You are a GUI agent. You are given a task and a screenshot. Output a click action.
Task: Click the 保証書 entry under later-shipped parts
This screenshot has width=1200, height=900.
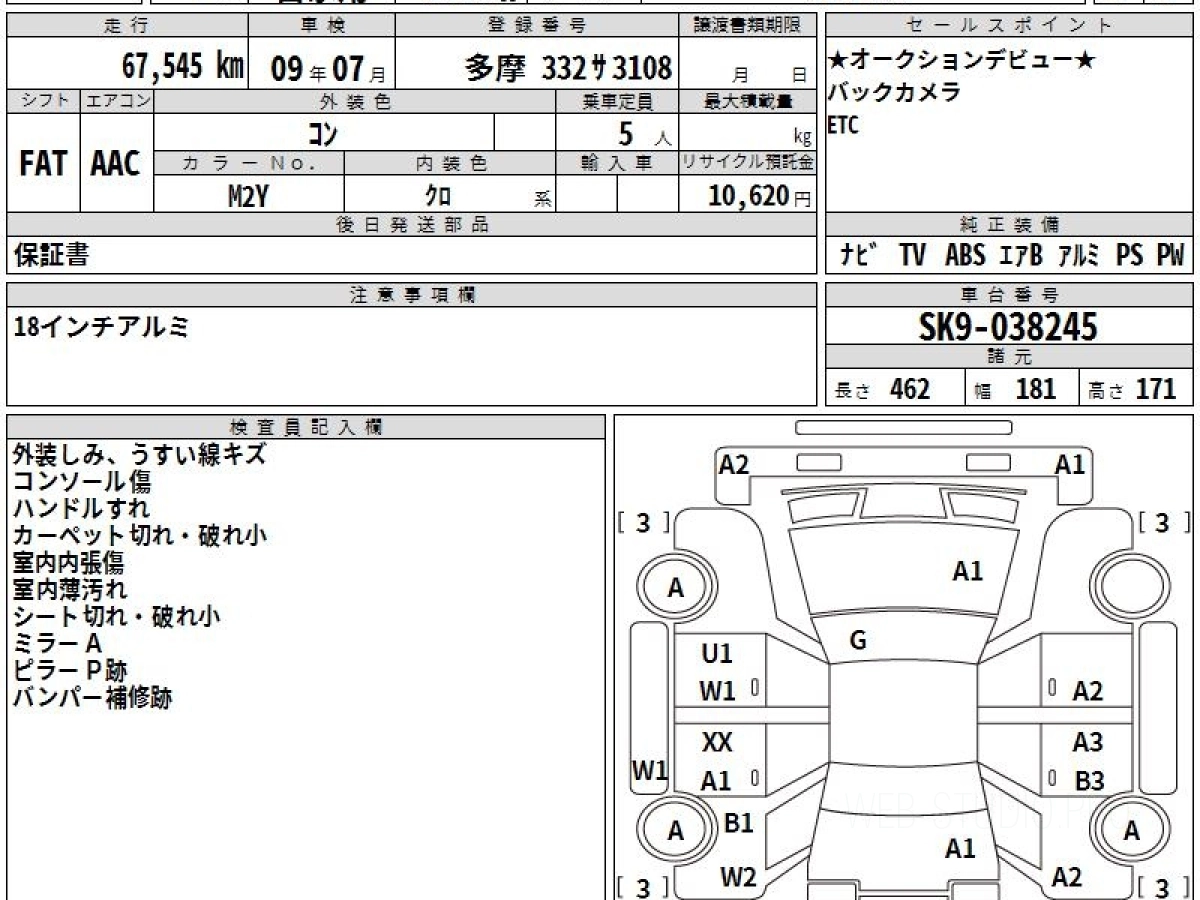click(52, 256)
